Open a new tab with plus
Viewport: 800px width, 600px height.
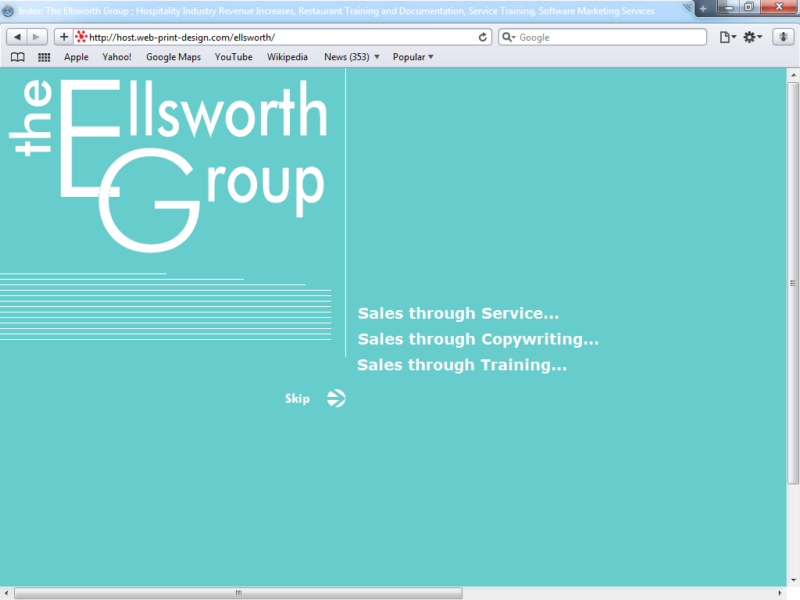coord(703,9)
